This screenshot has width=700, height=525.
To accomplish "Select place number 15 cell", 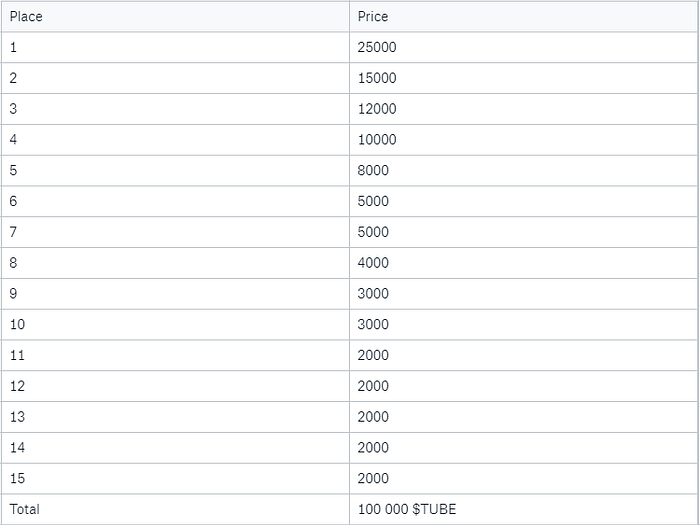I will [x=175, y=479].
